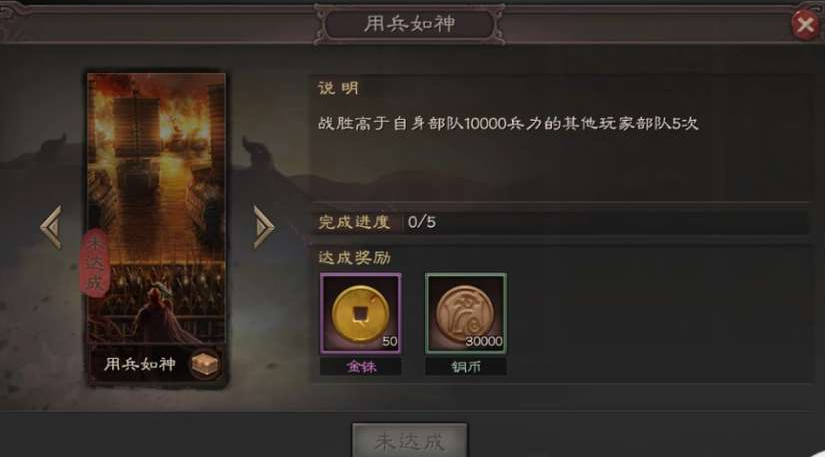Image resolution: width=825 pixels, height=457 pixels.
Task: Click the greyed 未达成 button at bottom
Action: pos(409,441)
